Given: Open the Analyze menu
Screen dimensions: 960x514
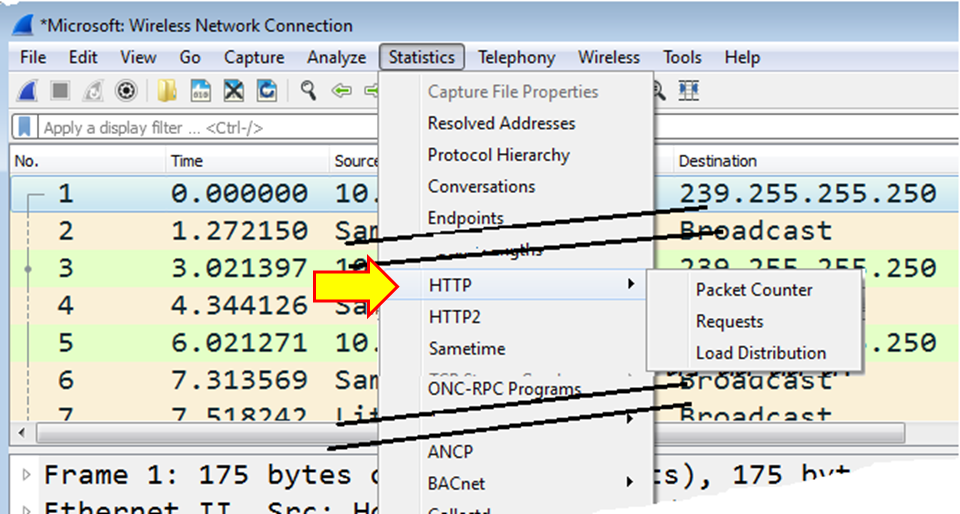Looking at the screenshot, I should coord(337,58).
